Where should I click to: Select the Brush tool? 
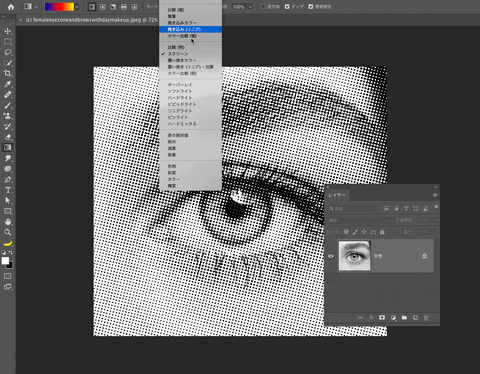click(x=8, y=105)
